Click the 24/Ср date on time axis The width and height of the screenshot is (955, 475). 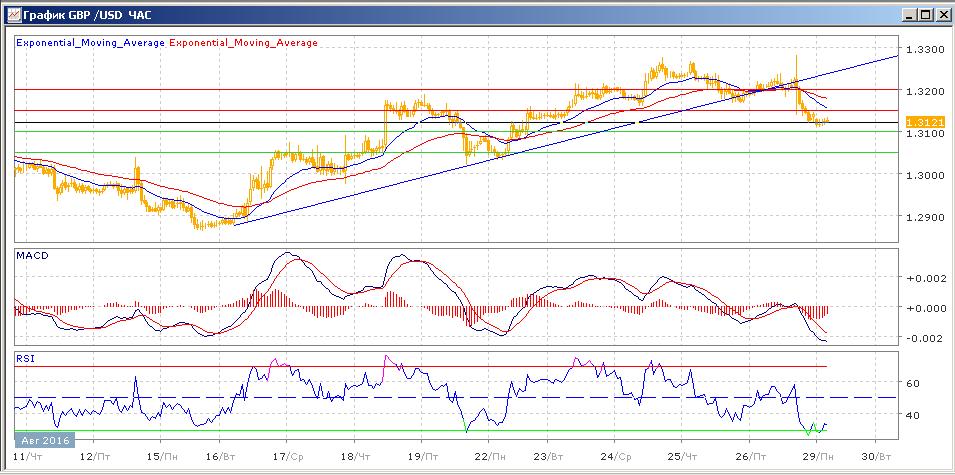[618, 455]
